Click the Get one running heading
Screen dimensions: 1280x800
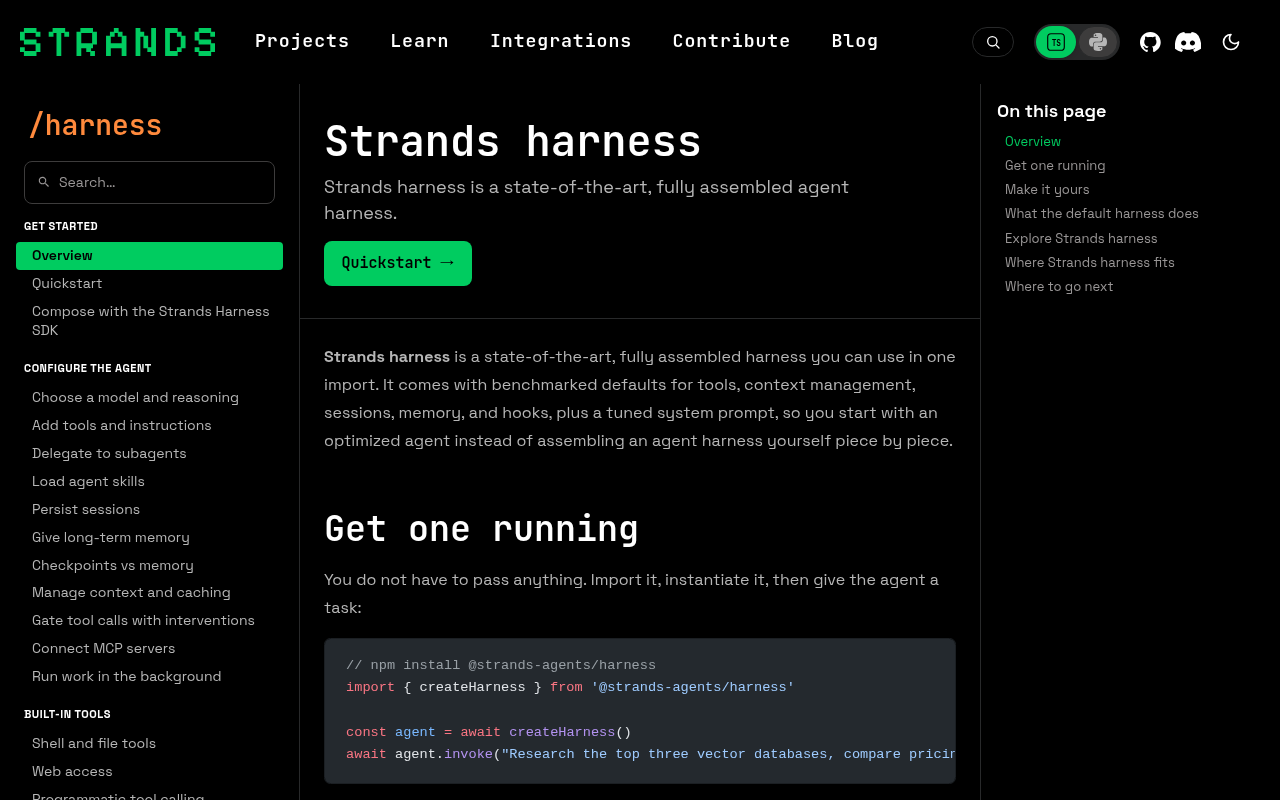pyautogui.click(x=481, y=528)
